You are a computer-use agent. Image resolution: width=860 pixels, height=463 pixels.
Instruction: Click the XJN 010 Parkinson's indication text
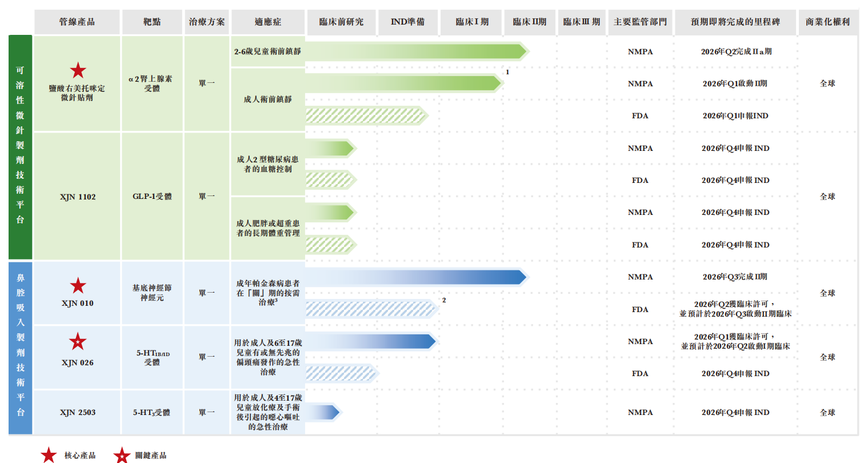coord(268,292)
